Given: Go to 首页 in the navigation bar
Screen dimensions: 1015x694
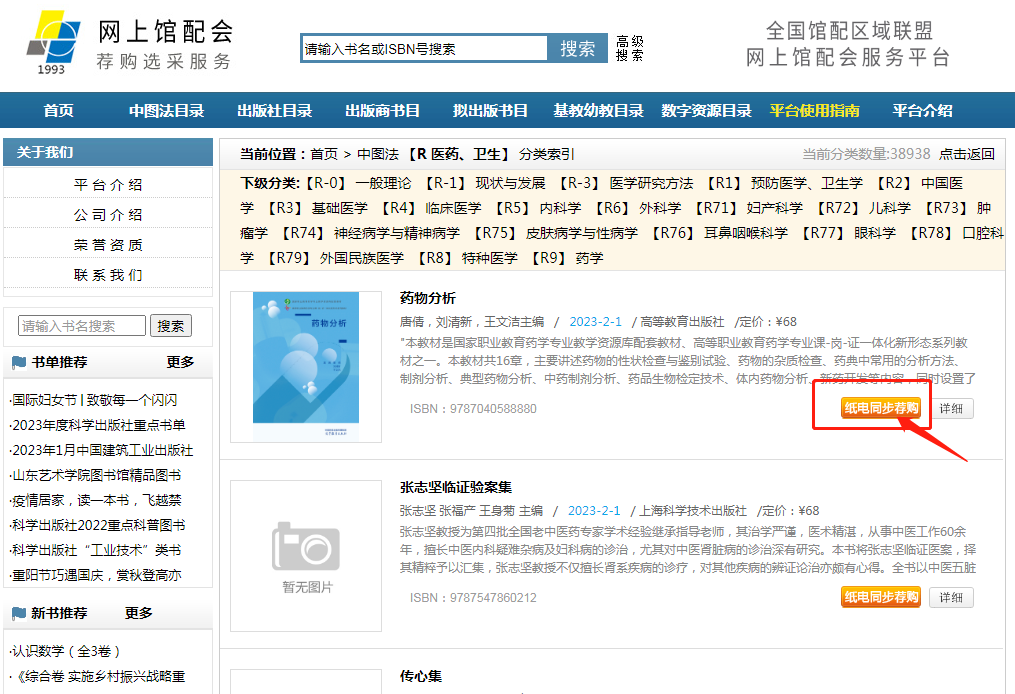Looking at the screenshot, I should pyautogui.click(x=58, y=111).
